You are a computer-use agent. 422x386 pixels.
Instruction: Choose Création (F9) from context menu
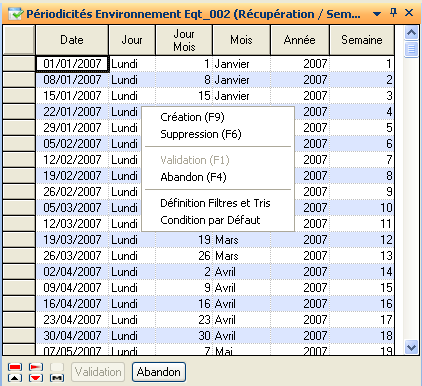pos(192,117)
